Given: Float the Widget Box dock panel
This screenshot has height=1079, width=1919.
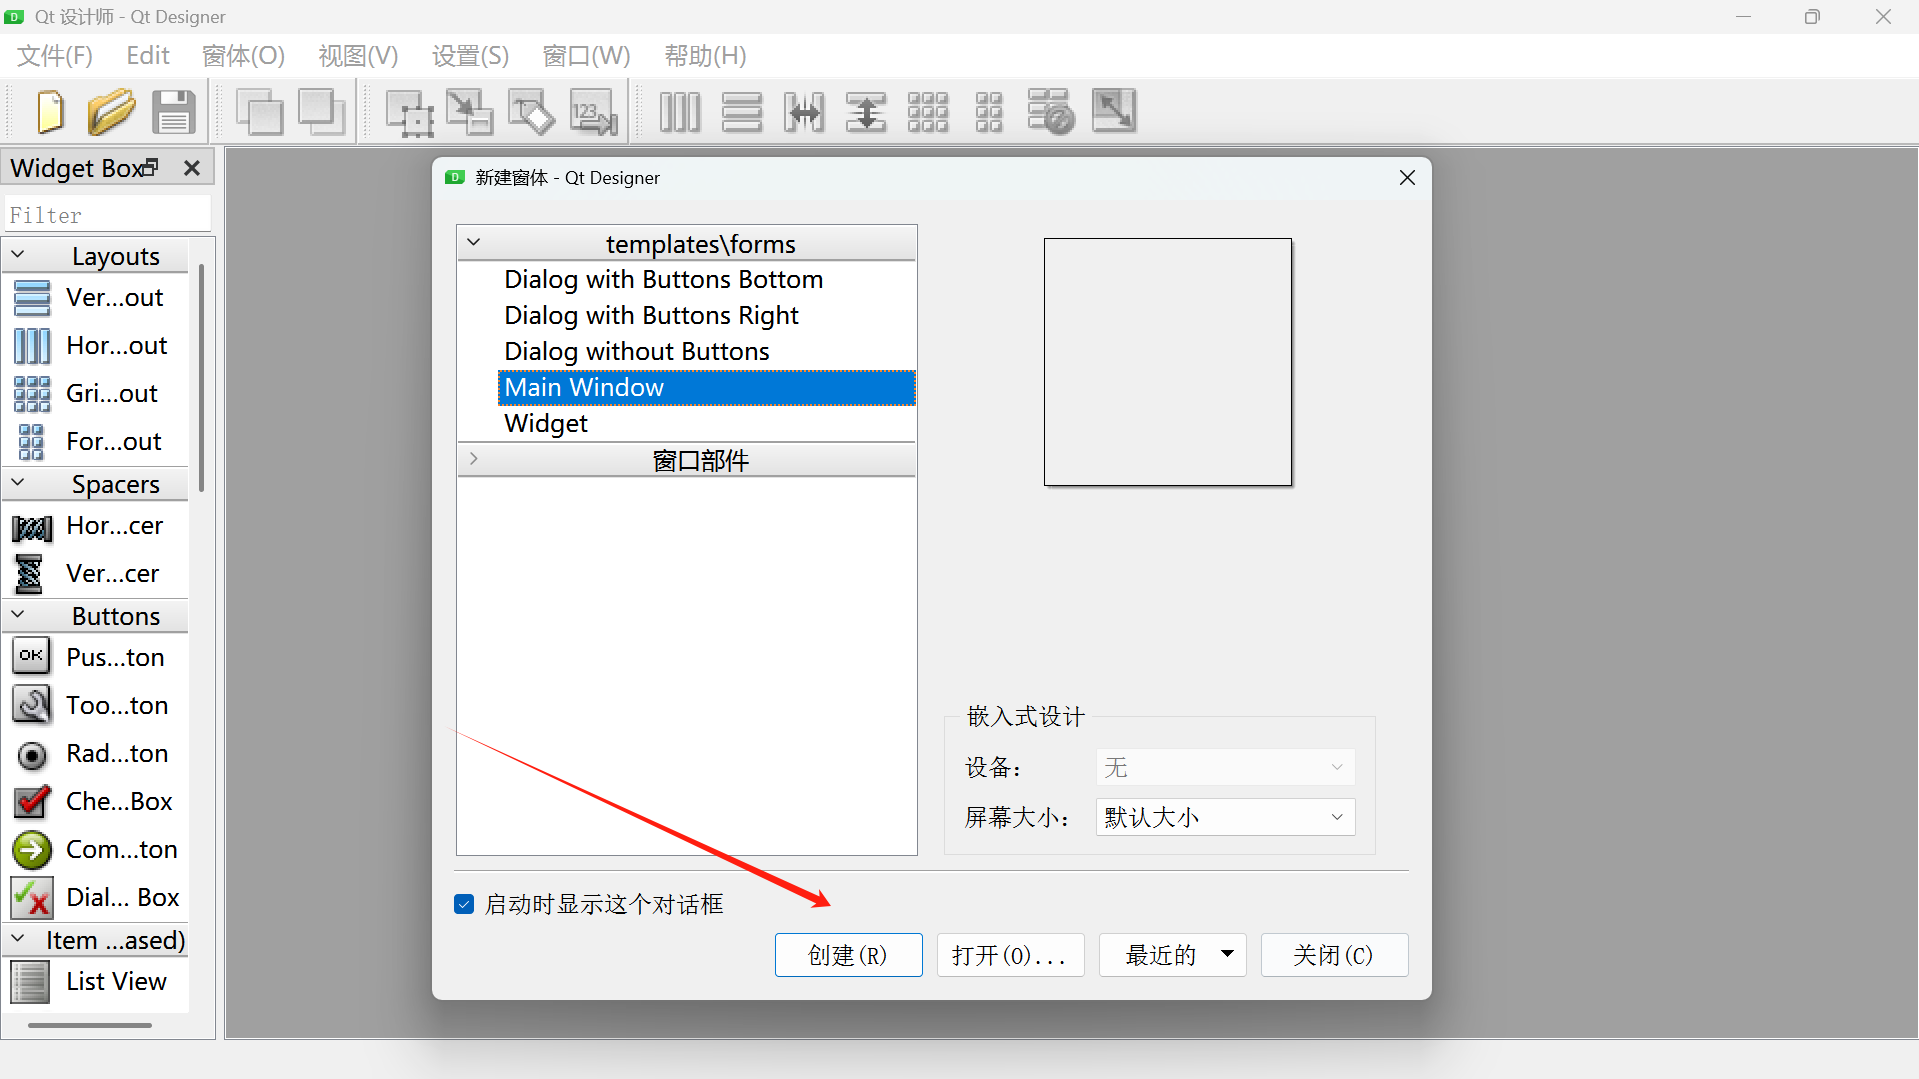Looking at the screenshot, I should [151, 167].
